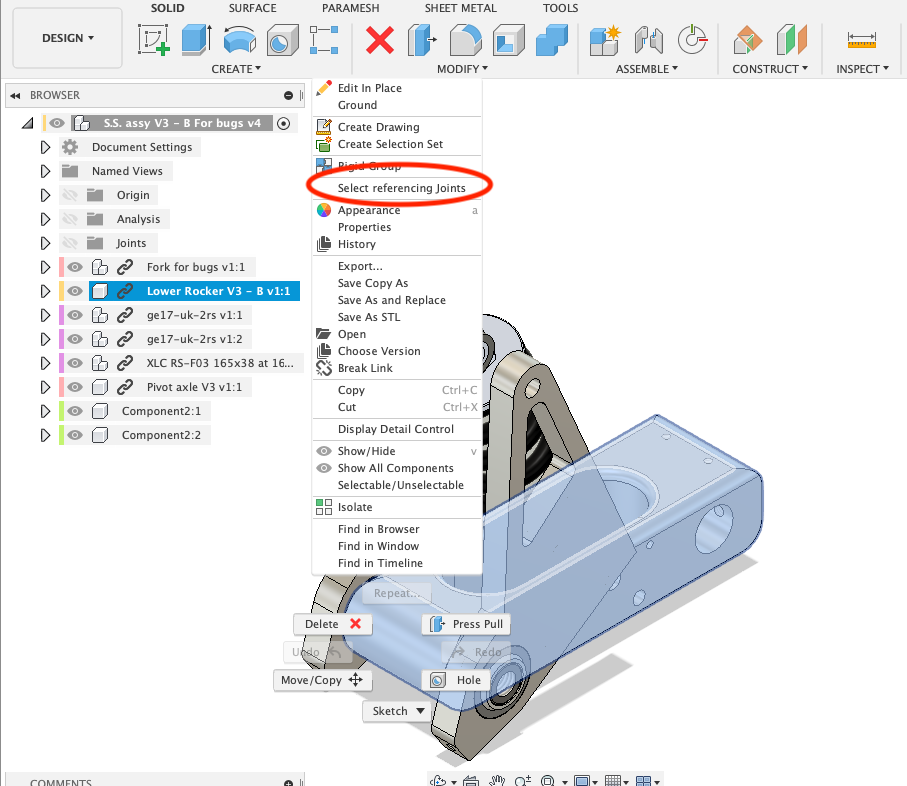Click the Move/Copy button in marking menu
This screenshot has width=907, height=786.
point(322,680)
